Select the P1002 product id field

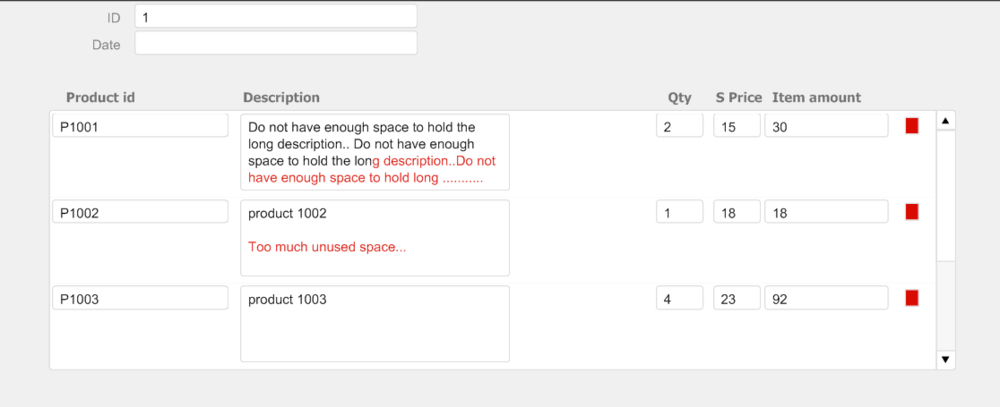coord(140,212)
